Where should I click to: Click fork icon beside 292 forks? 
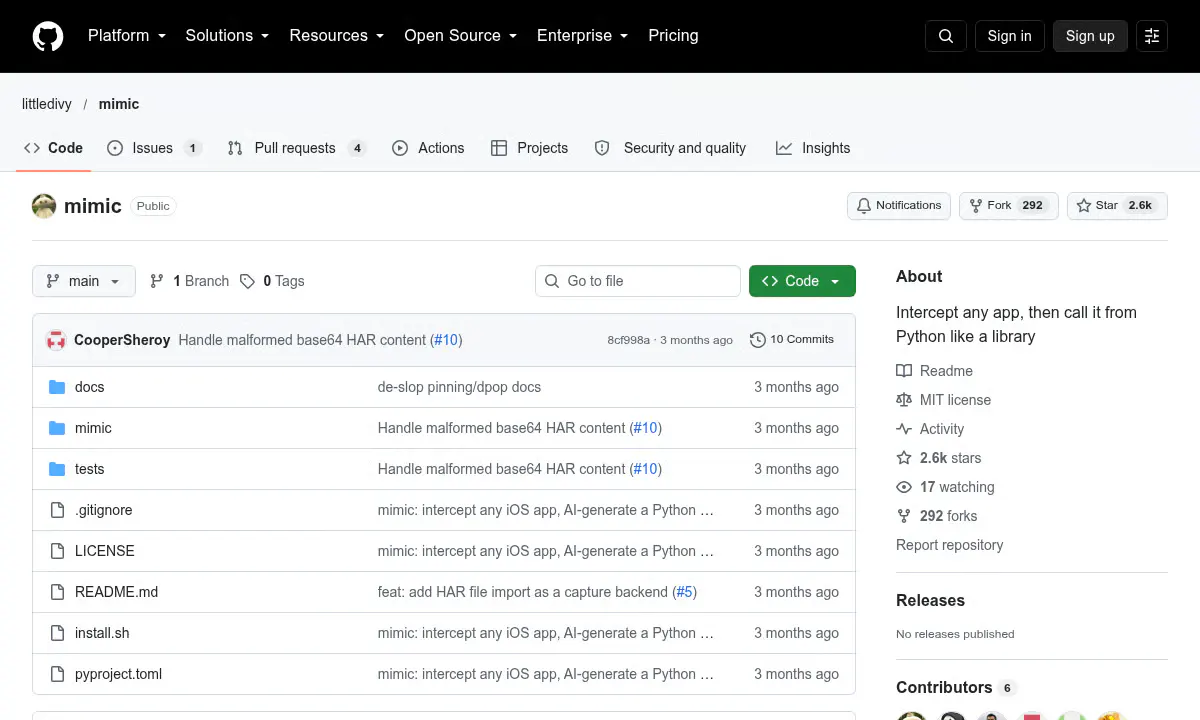(904, 516)
